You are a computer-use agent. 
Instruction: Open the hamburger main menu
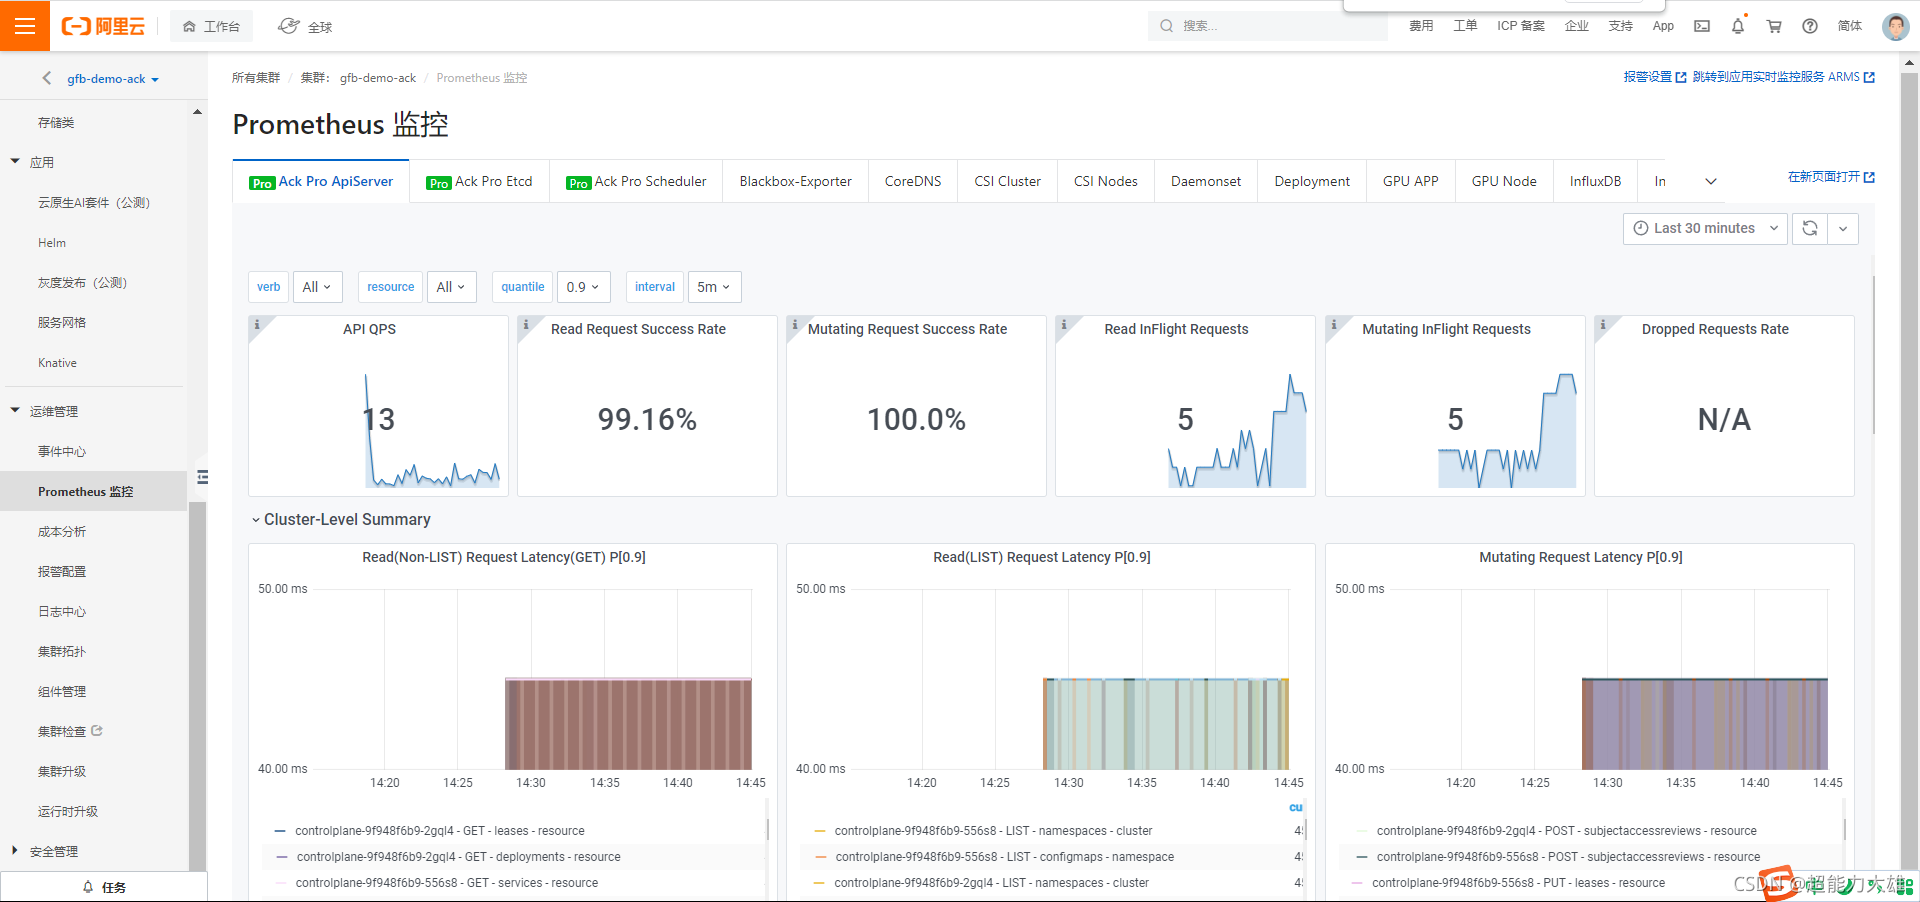[x=25, y=25]
